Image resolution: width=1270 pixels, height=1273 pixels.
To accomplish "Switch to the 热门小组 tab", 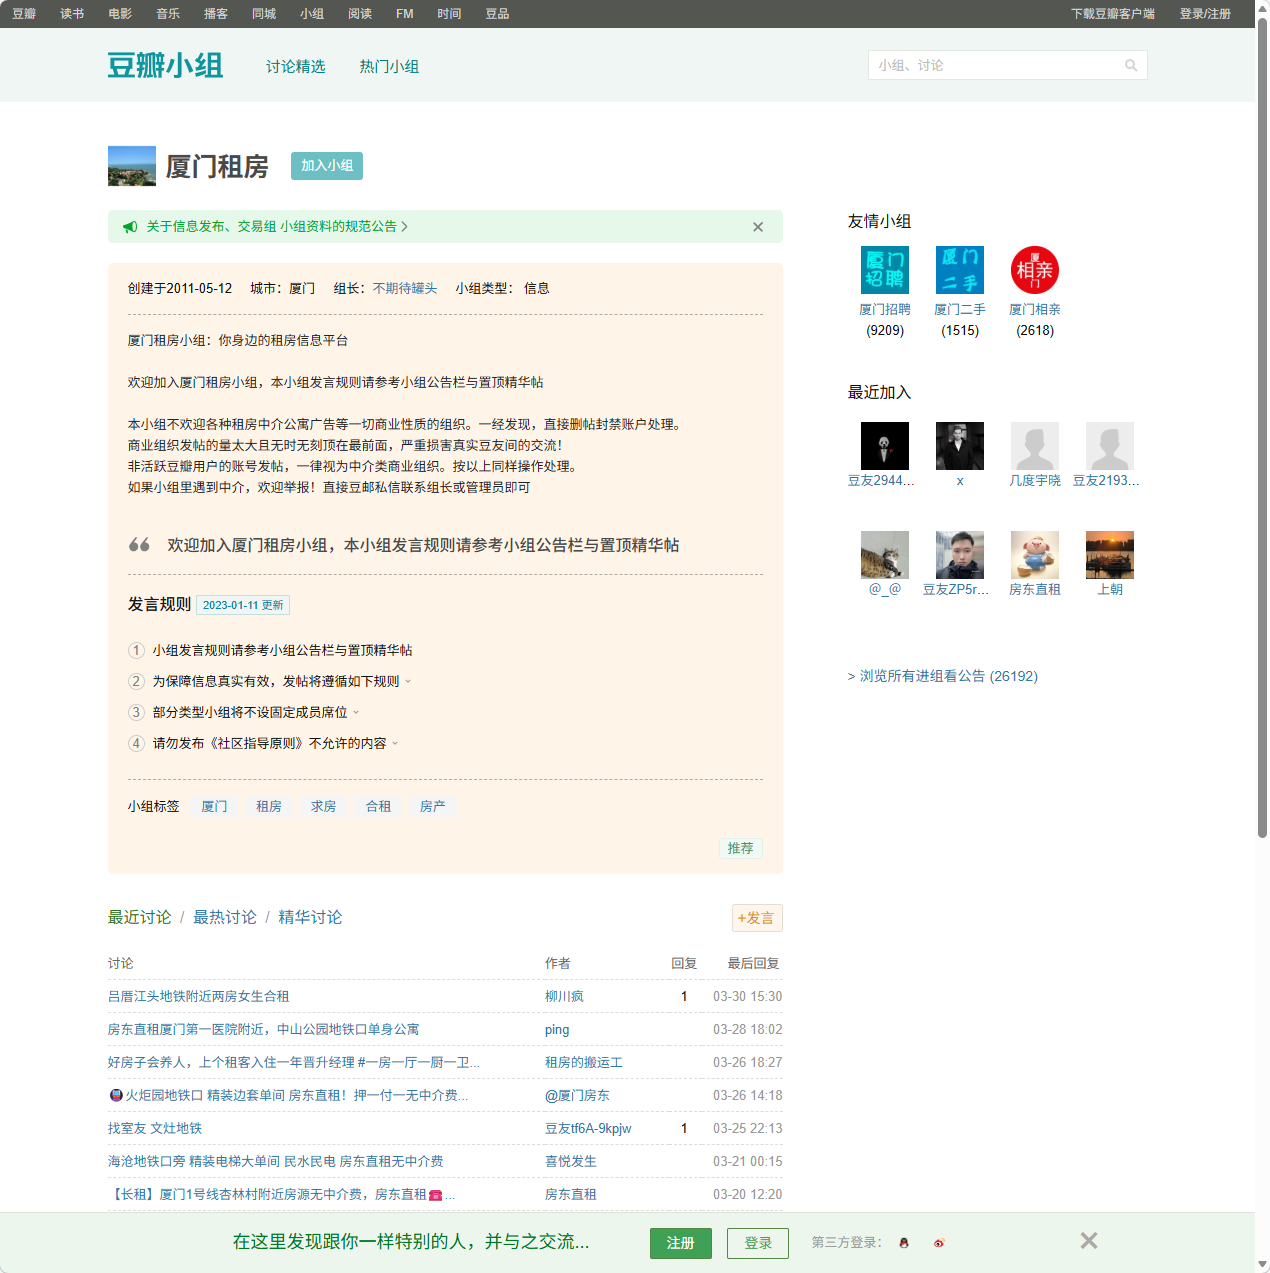I will pyautogui.click(x=390, y=66).
